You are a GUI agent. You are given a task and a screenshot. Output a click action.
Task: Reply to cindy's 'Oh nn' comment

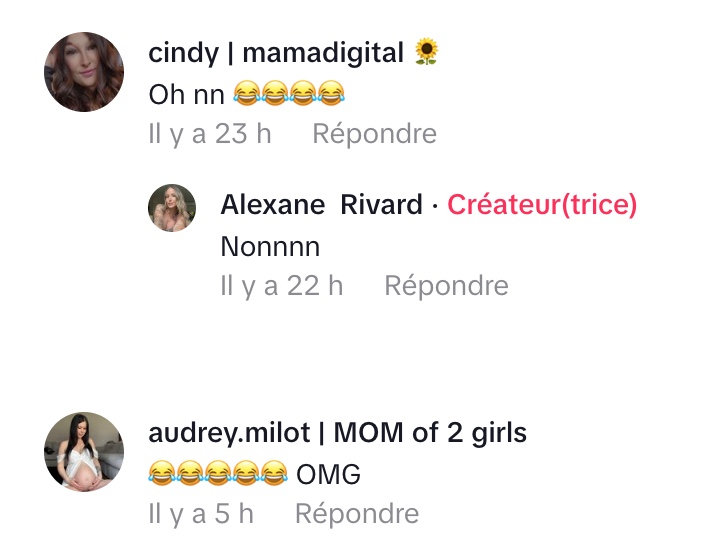click(x=374, y=134)
